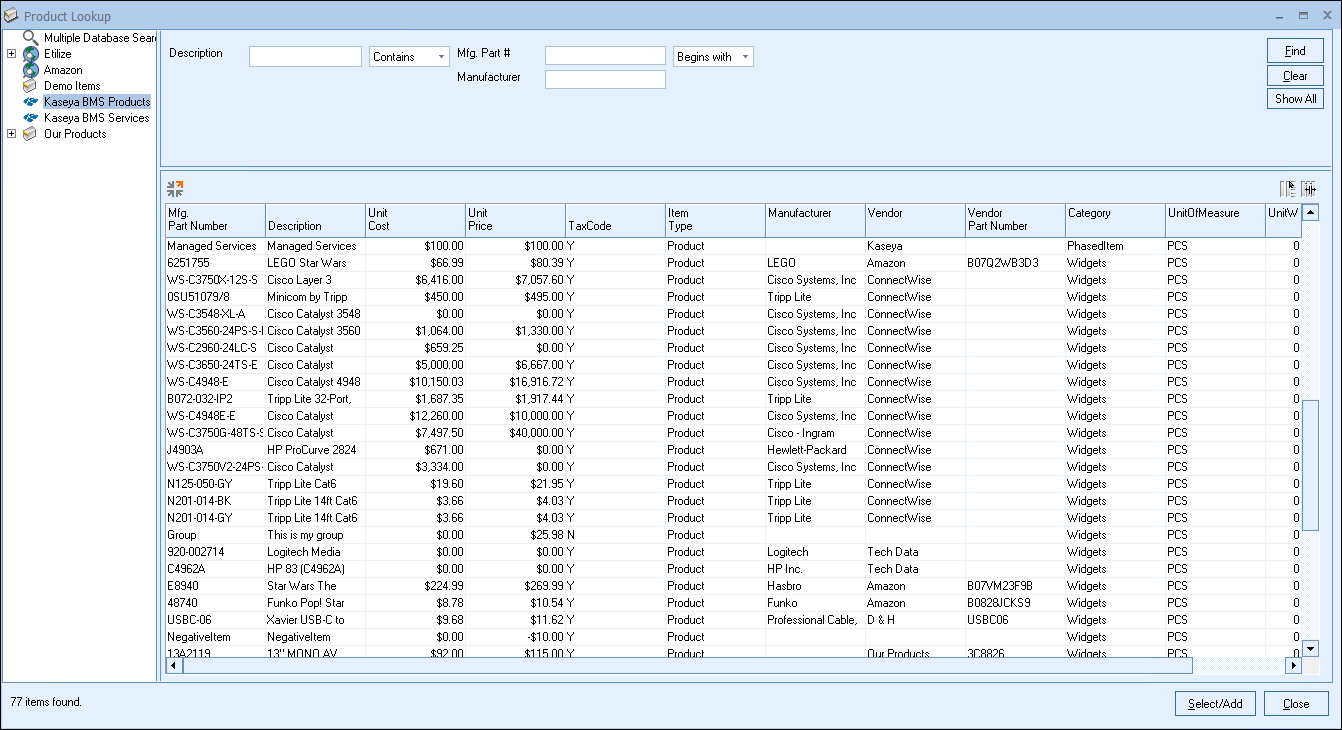Click the Etilize globe icon in tree
This screenshot has height=730, width=1342.
[31, 54]
